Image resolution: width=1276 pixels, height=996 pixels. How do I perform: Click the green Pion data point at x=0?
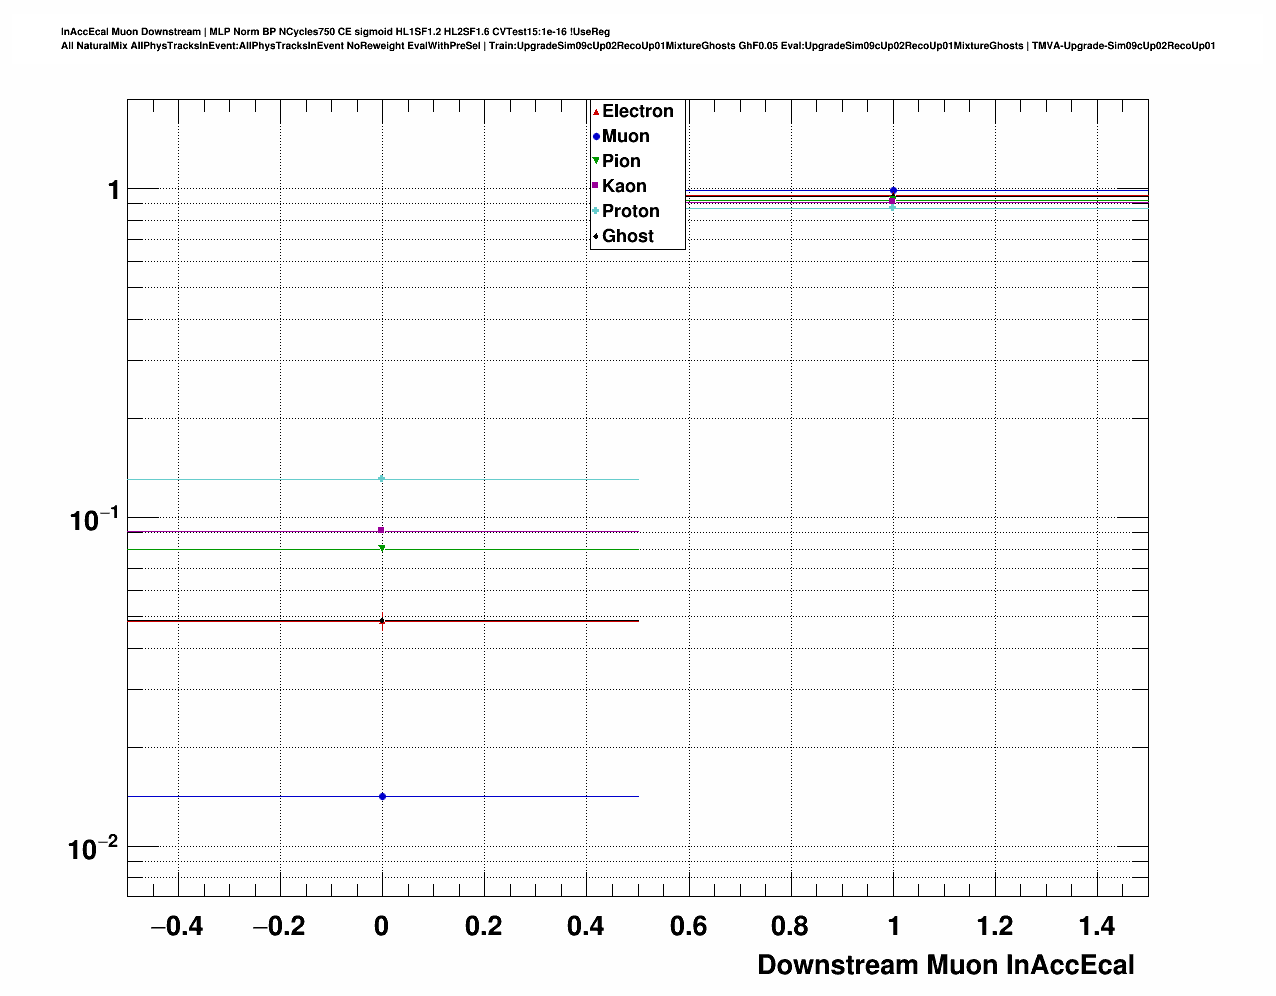382,548
